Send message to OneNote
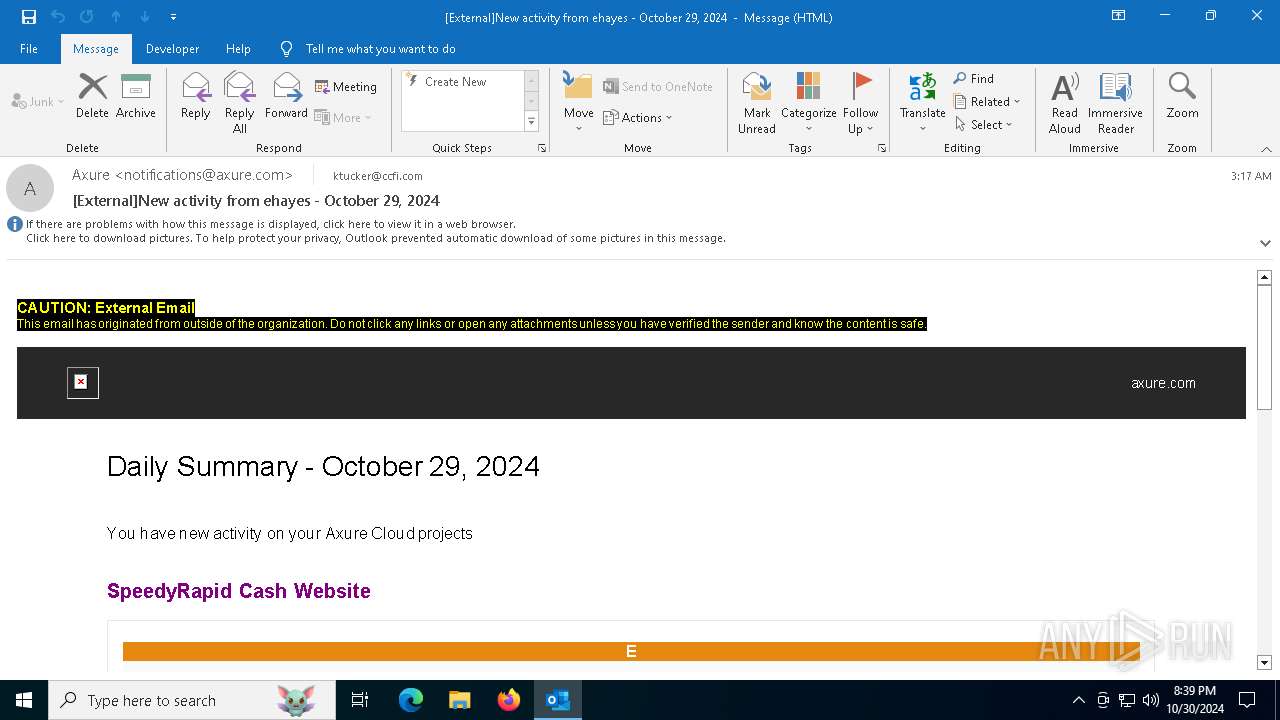 [x=658, y=87]
